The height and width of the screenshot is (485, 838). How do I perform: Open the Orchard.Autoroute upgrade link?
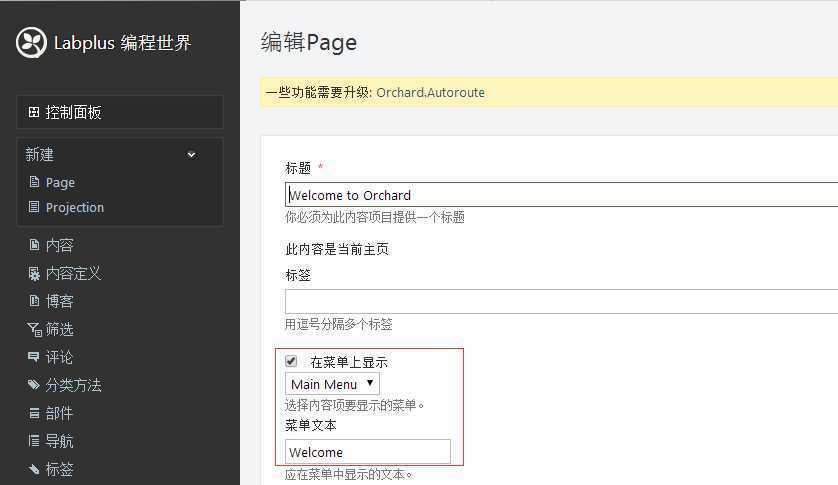coord(430,93)
